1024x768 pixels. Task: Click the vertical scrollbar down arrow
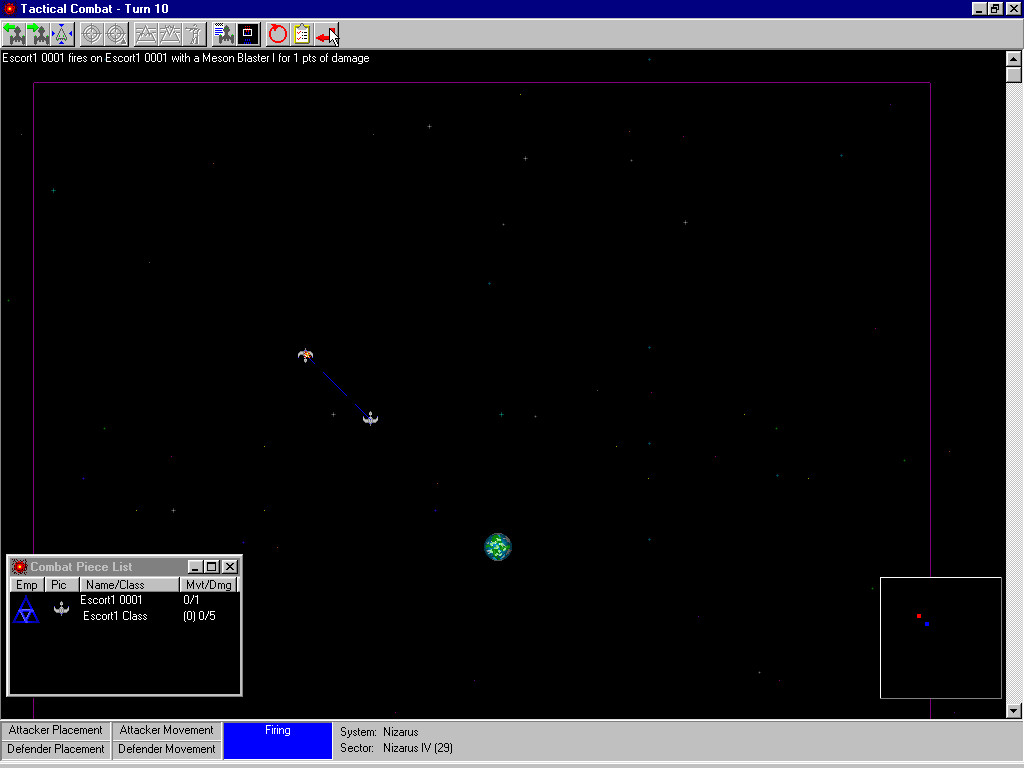(x=1014, y=711)
